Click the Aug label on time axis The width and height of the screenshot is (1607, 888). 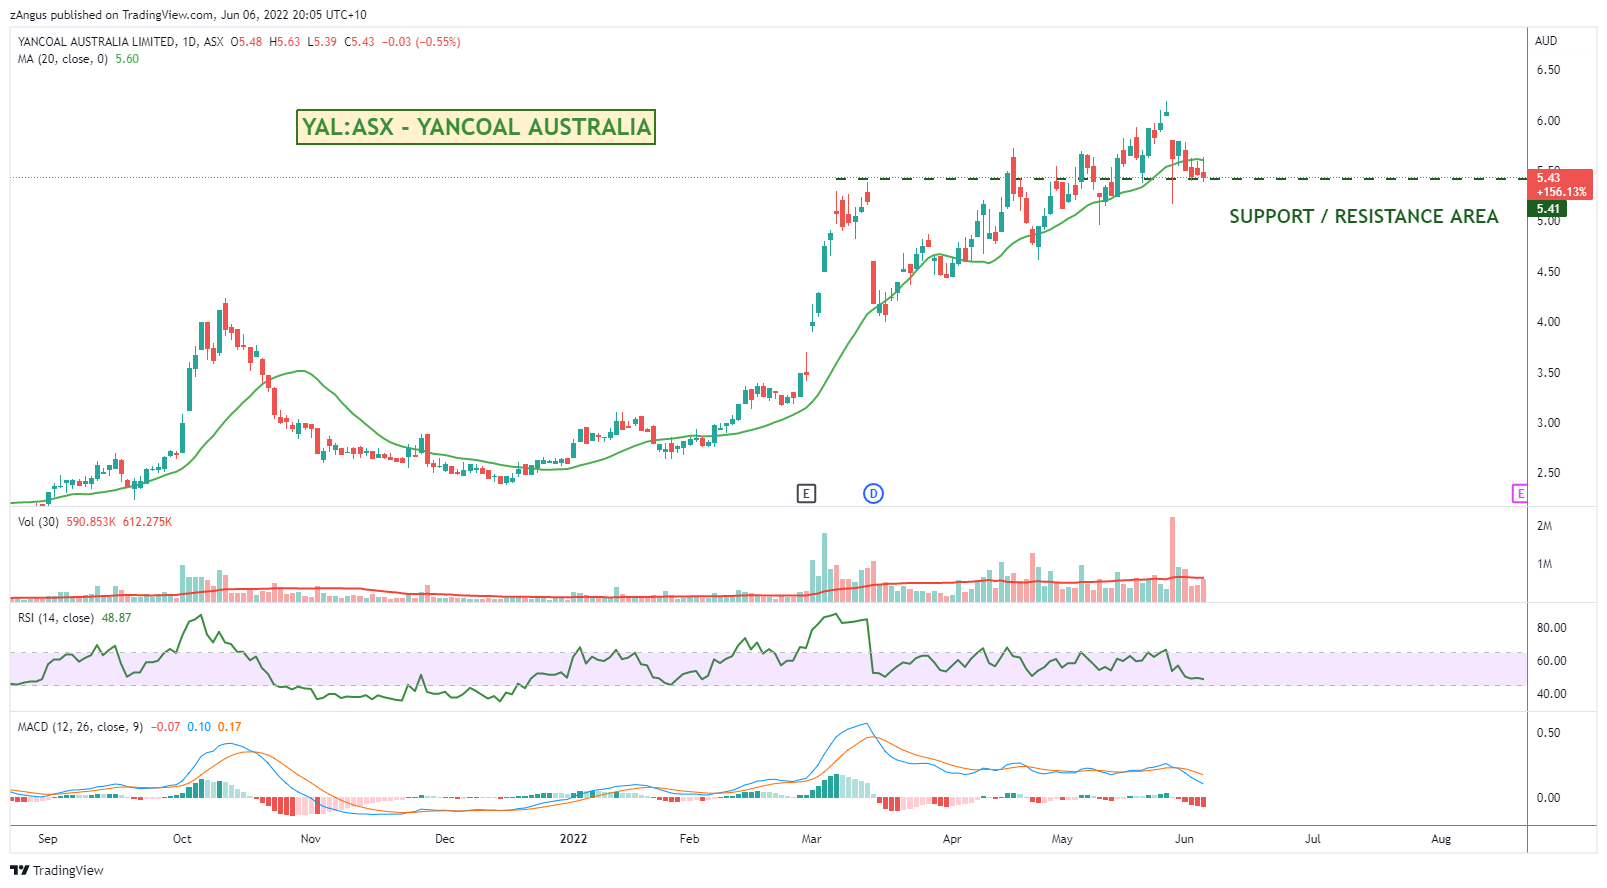(1441, 839)
